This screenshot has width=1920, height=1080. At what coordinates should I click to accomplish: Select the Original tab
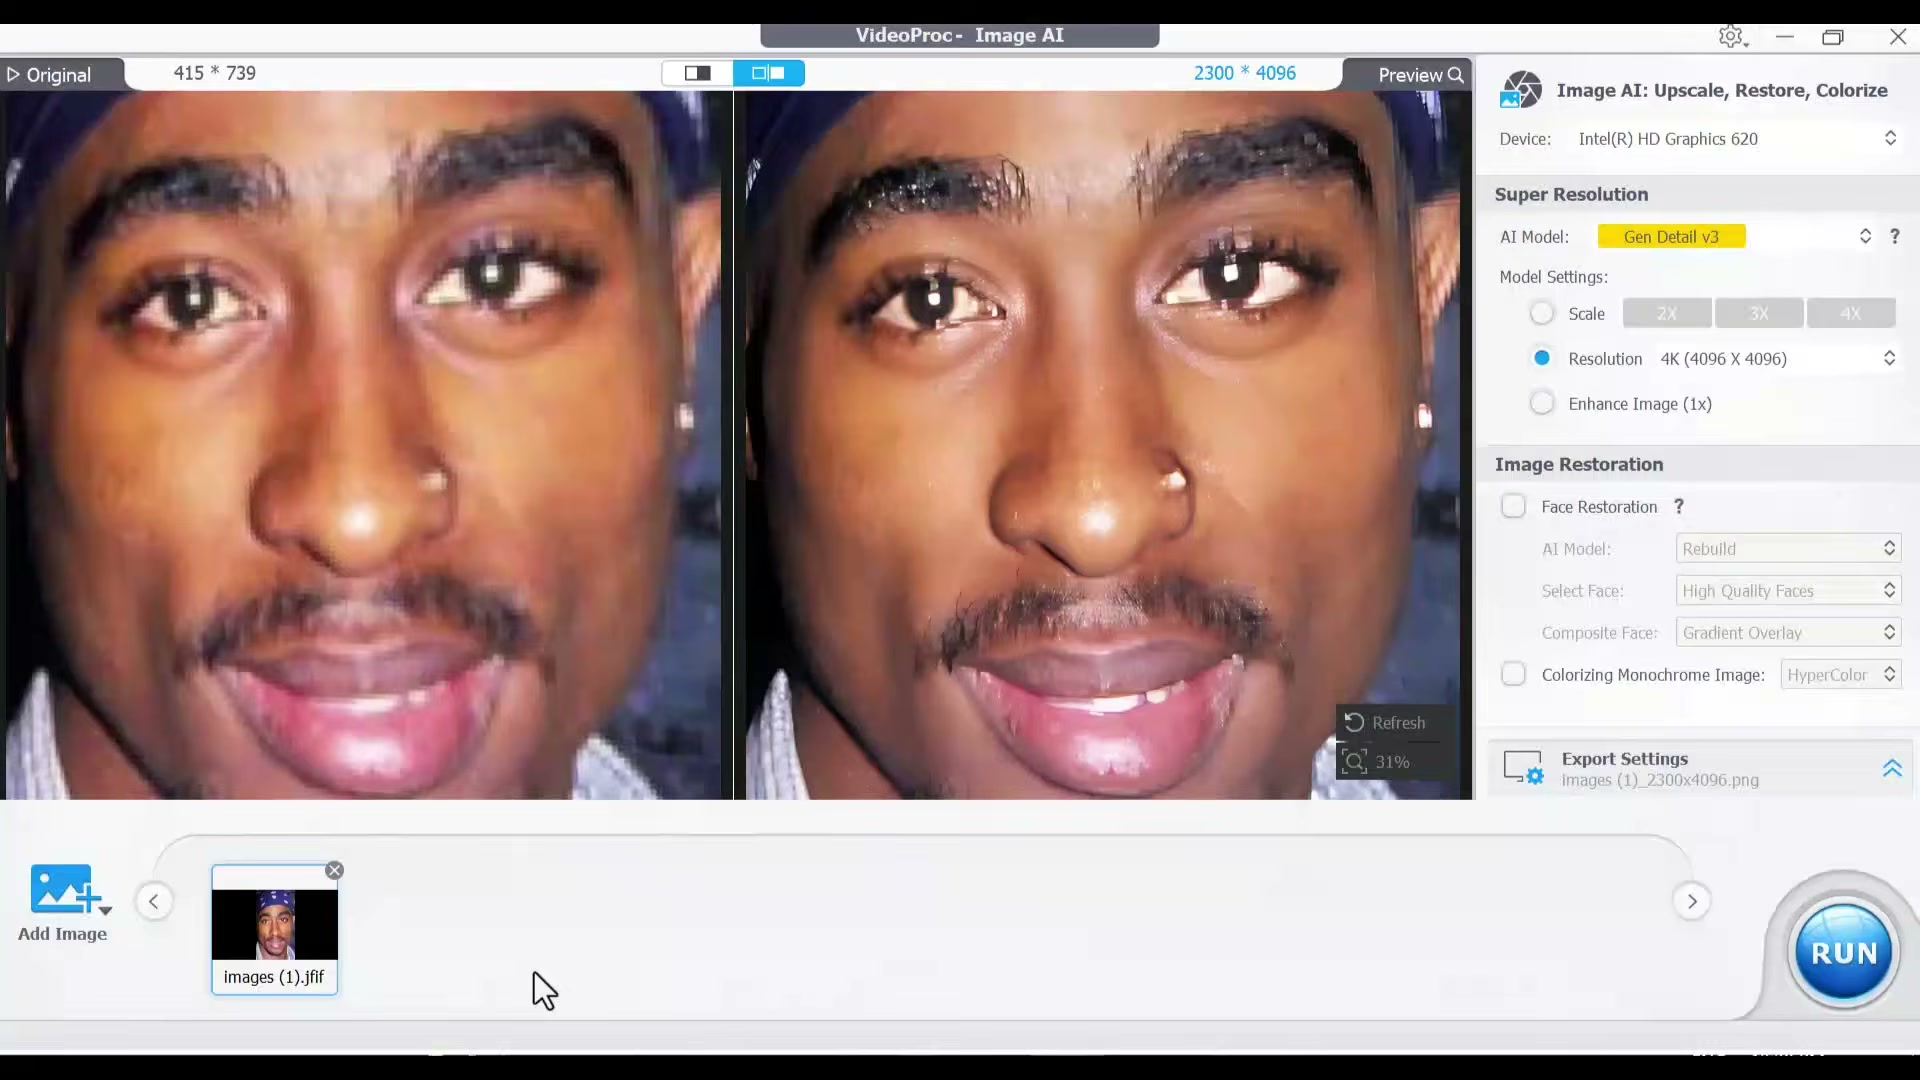62,74
